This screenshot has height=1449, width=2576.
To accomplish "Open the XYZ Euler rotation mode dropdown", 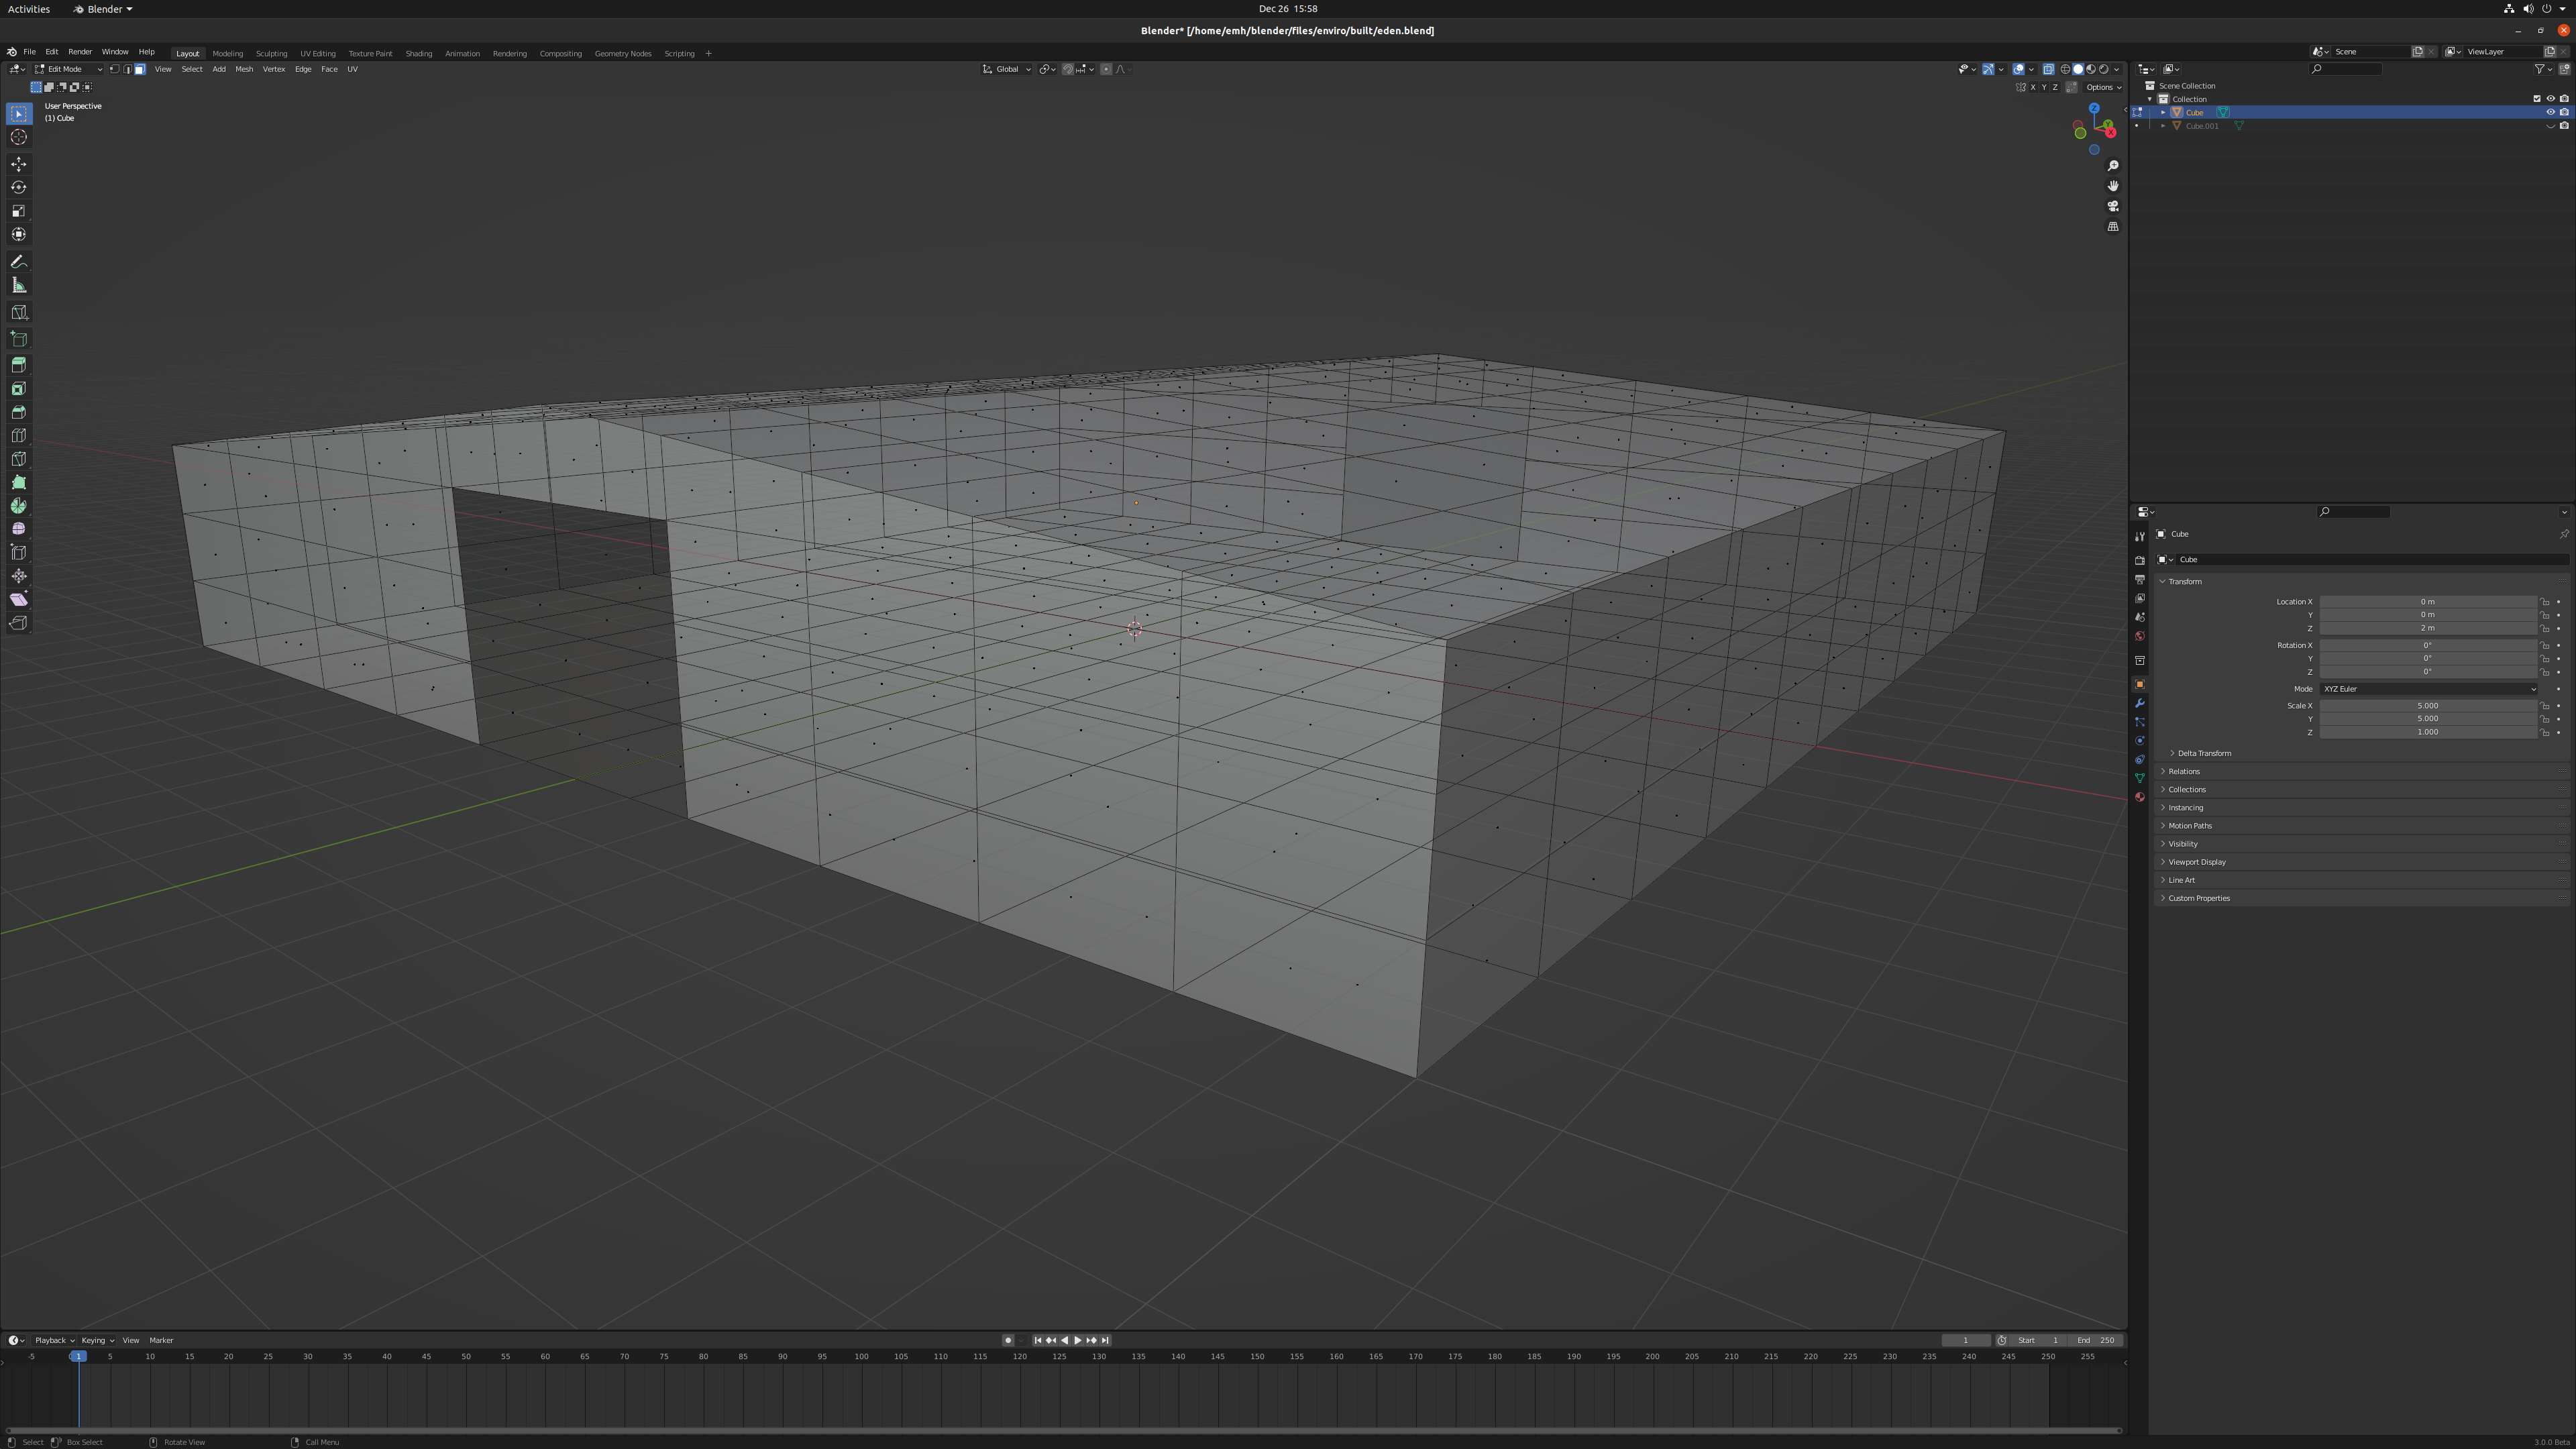I will (x=2428, y=689).
